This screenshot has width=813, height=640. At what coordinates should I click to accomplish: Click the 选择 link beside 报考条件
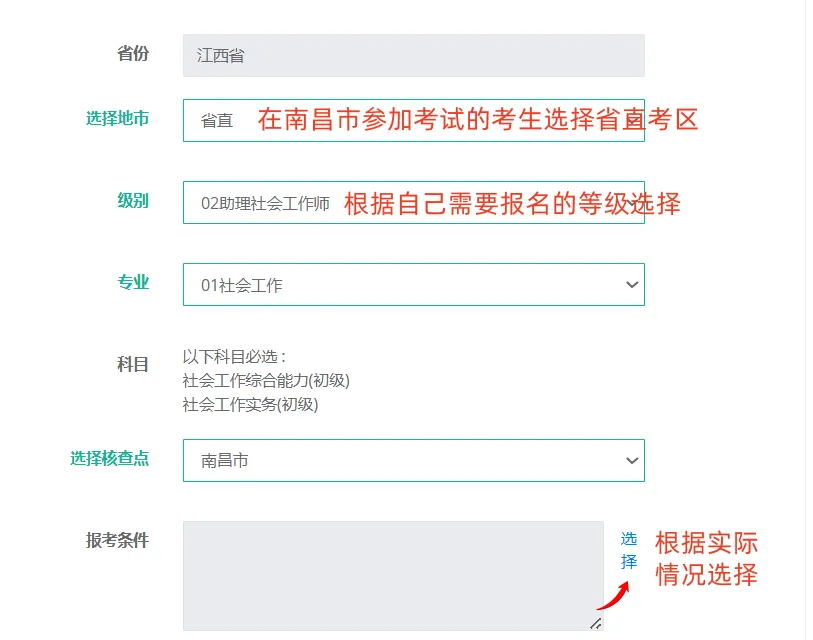click(628, 550)
